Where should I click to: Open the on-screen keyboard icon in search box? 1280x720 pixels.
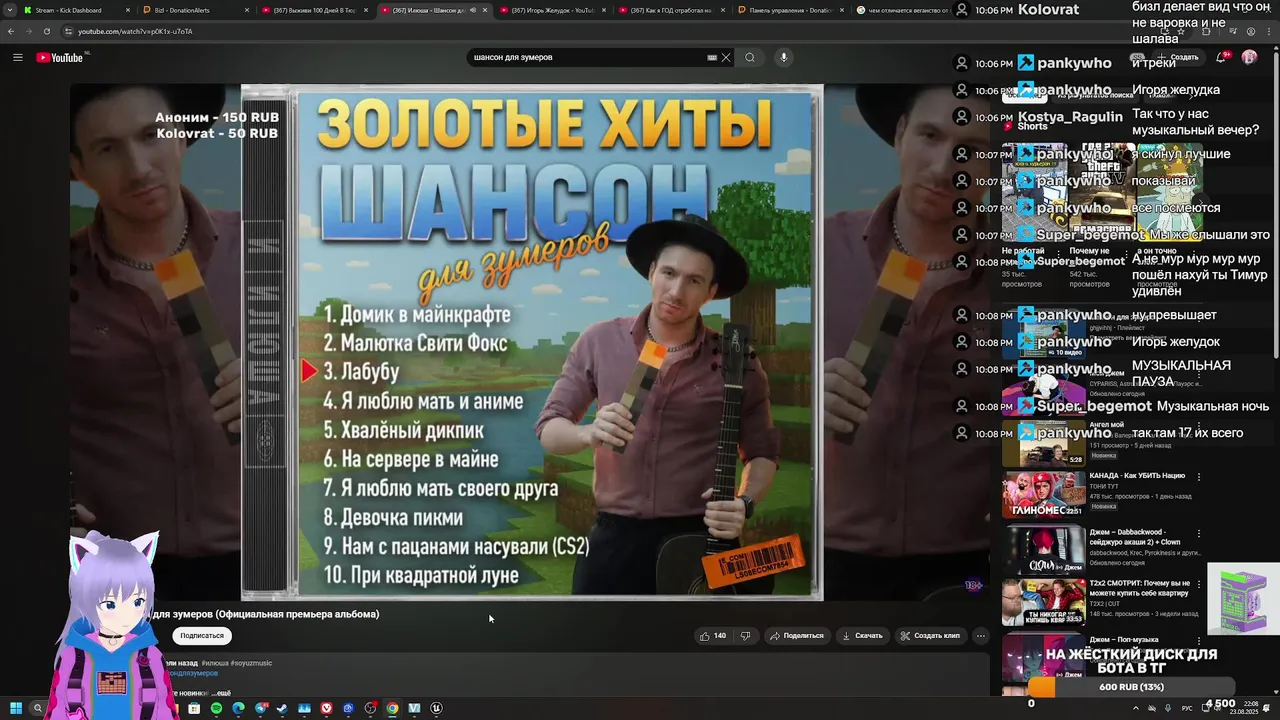click(712, 57)
